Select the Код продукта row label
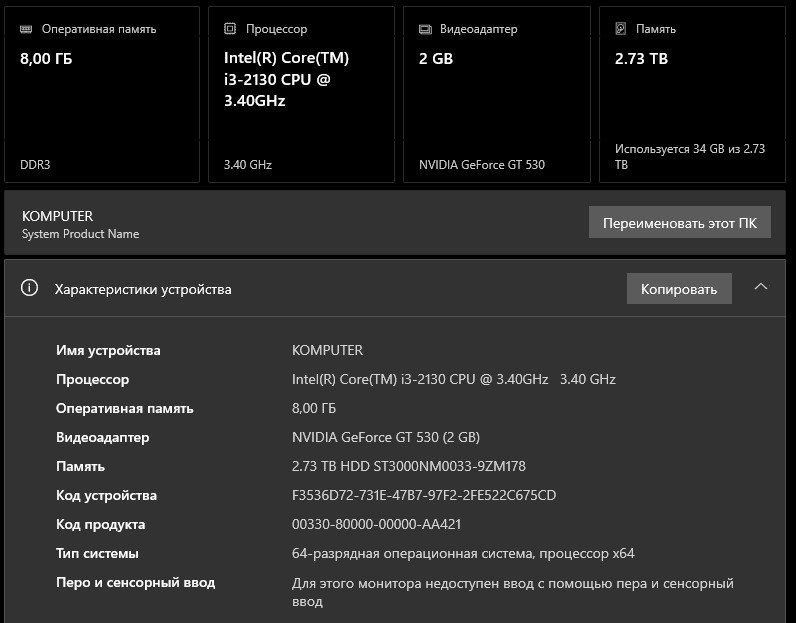 pyautogui.click(x=101, y=524)
